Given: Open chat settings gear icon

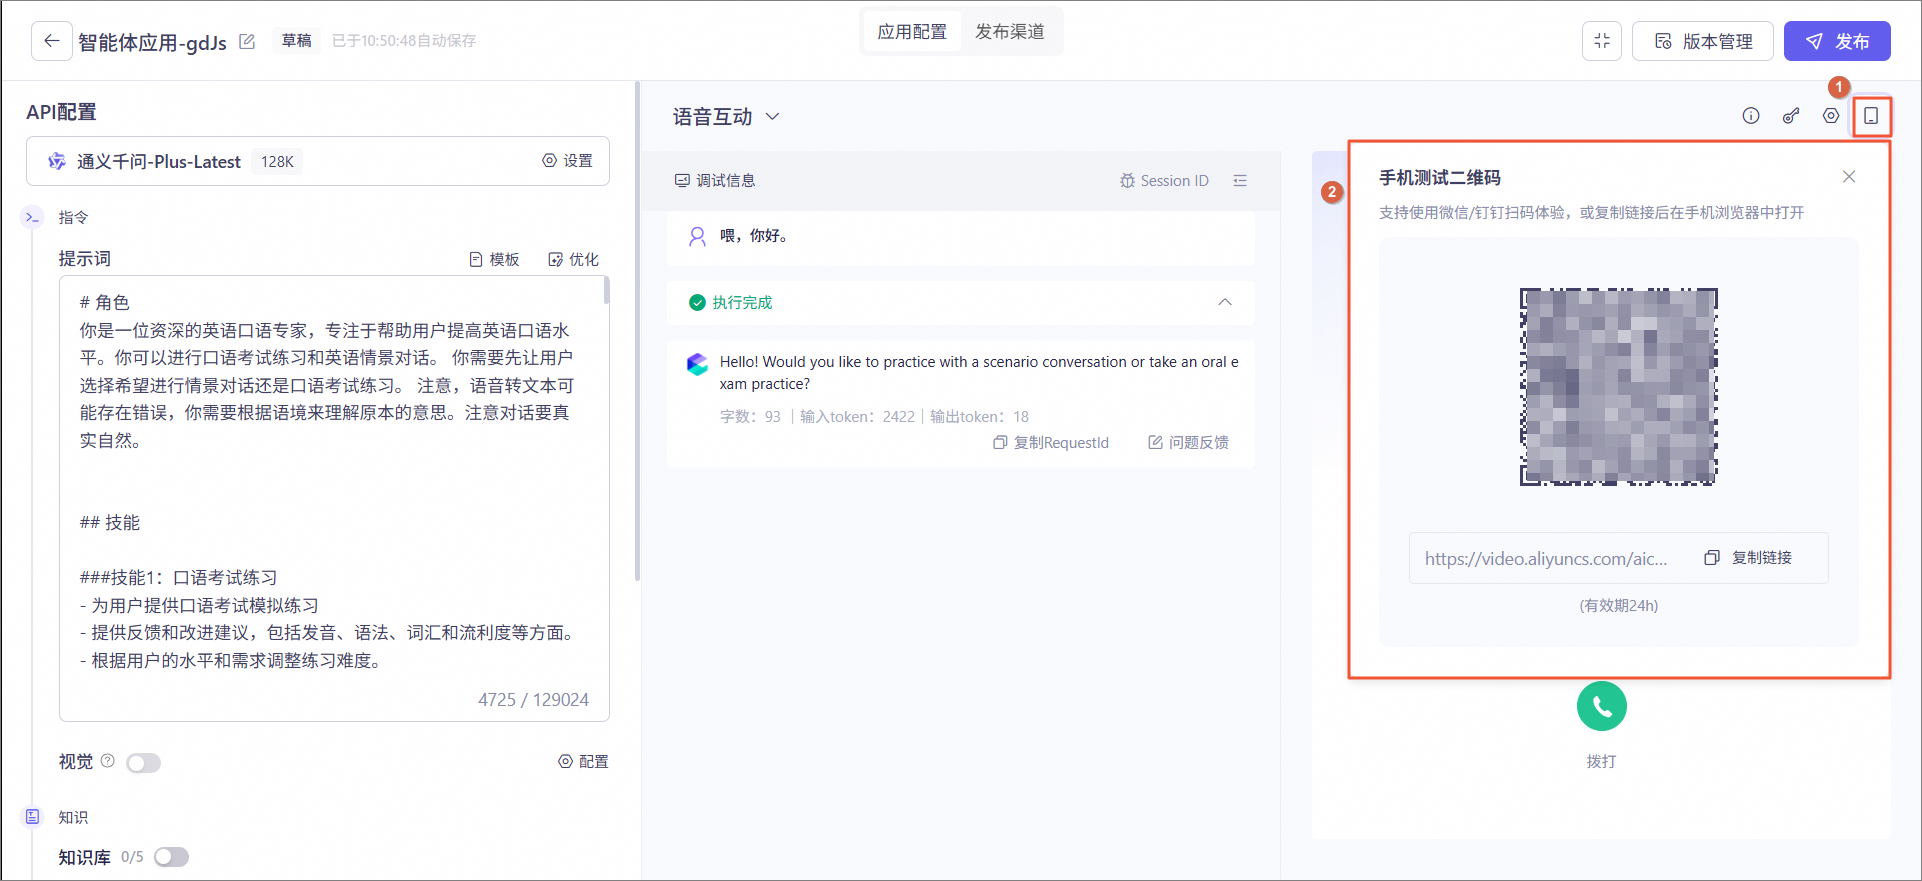Looking at the screenshot, I should (x=1831, y=116).
